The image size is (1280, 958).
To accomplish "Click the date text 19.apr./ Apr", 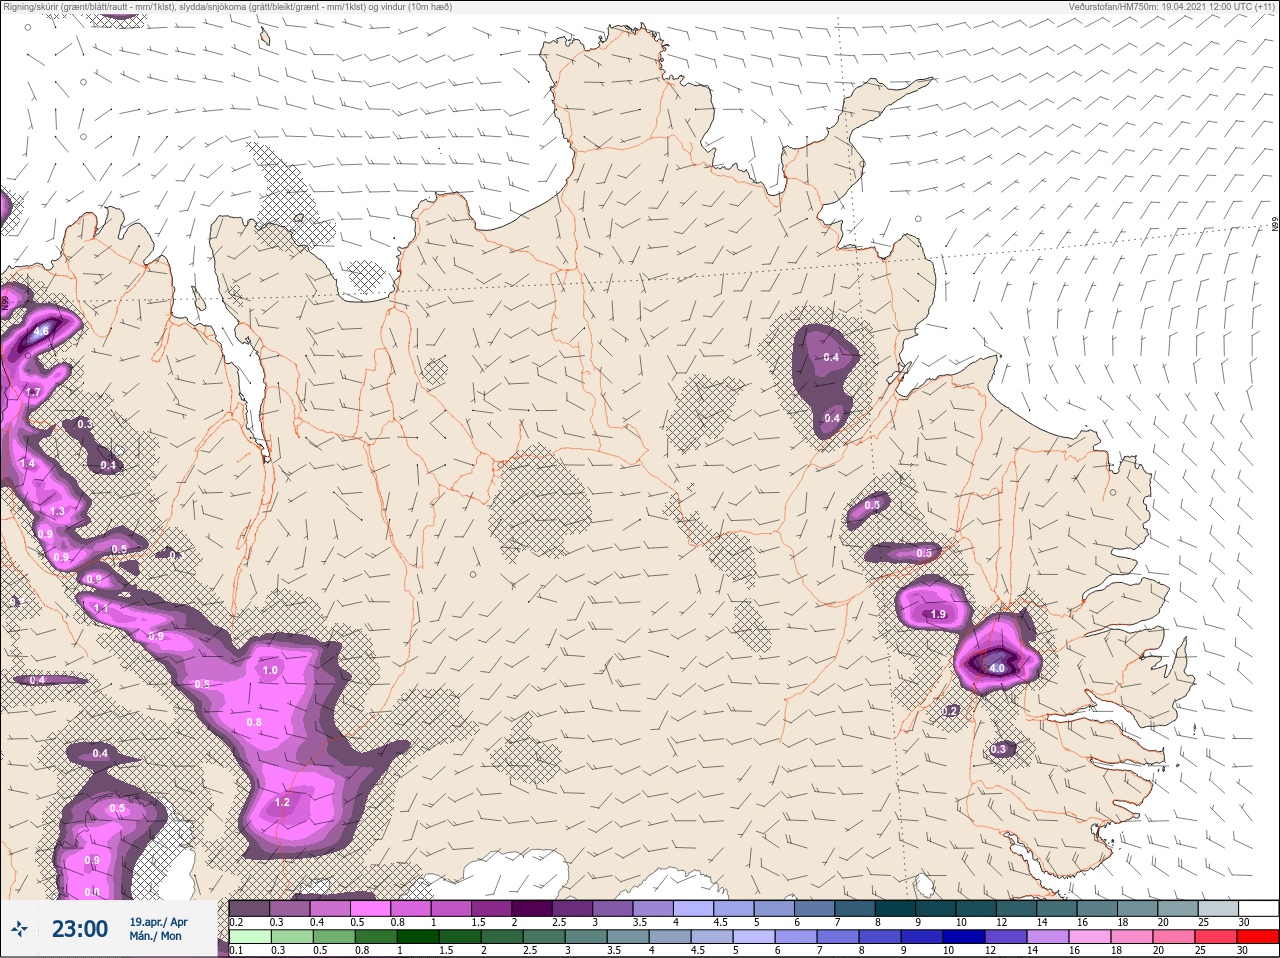I will click(x=158, y=922).
